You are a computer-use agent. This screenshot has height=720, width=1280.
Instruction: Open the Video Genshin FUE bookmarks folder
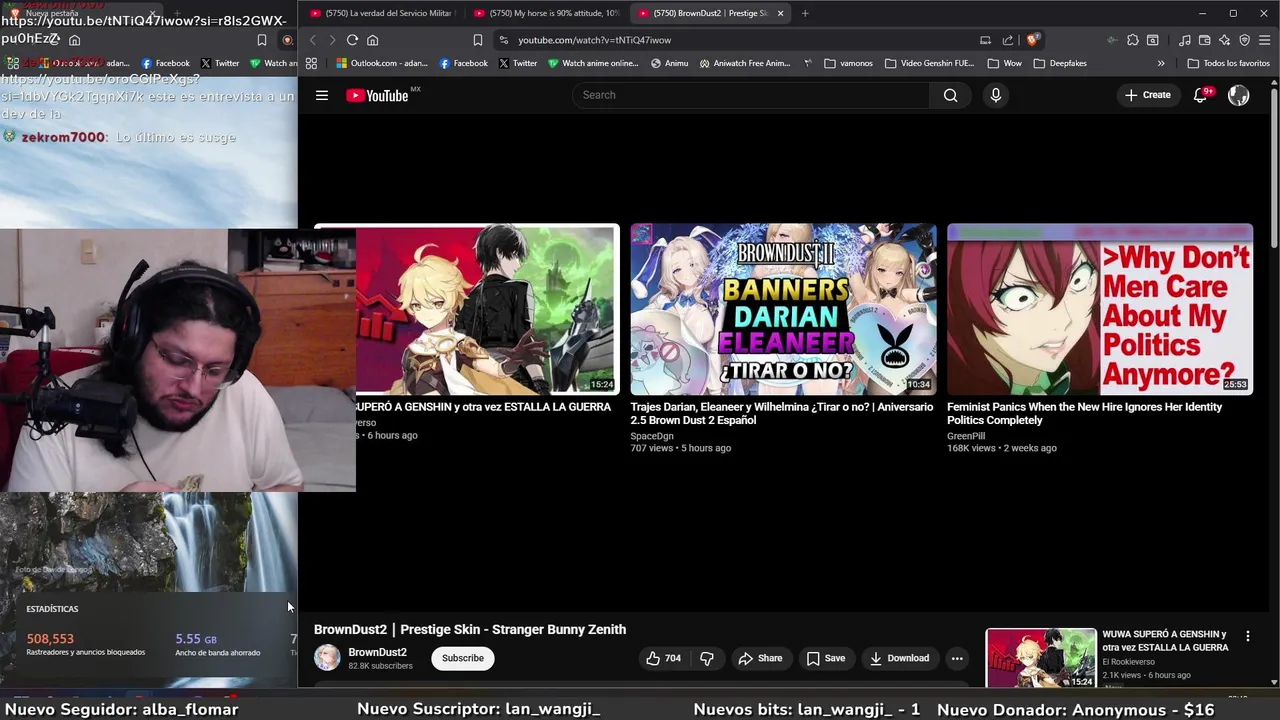point(929,63)
